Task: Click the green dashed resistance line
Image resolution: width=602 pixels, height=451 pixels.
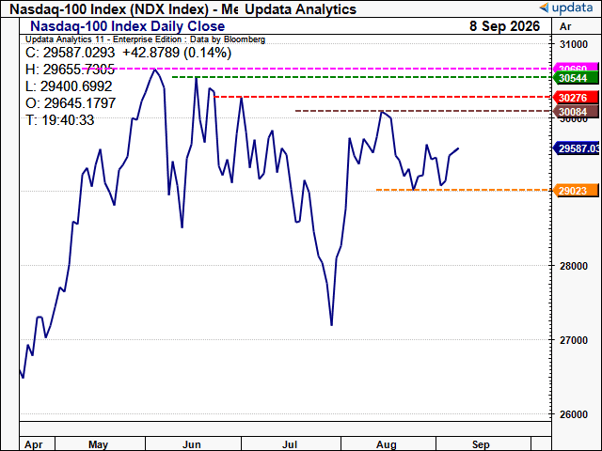Action: (362, 77)
